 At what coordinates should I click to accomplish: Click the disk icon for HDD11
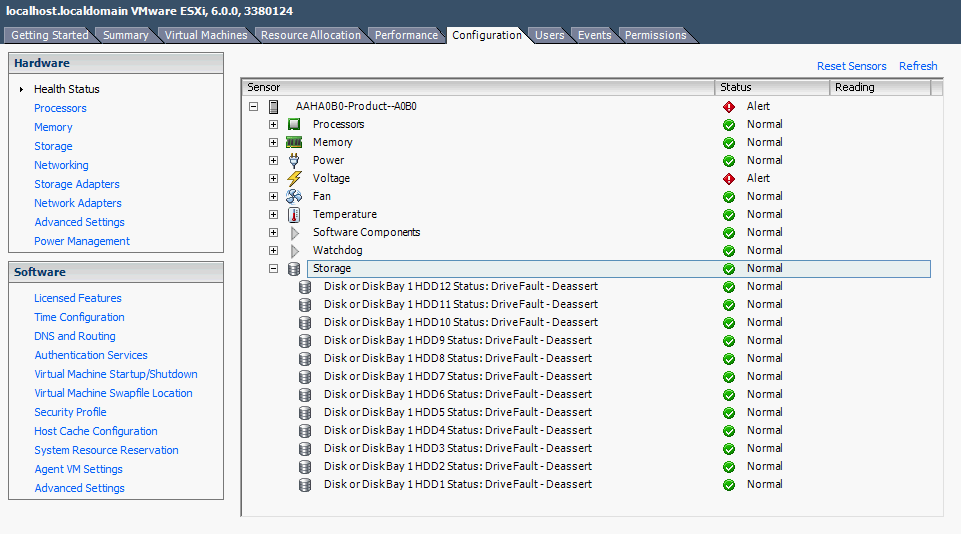[x=305, y=305]
